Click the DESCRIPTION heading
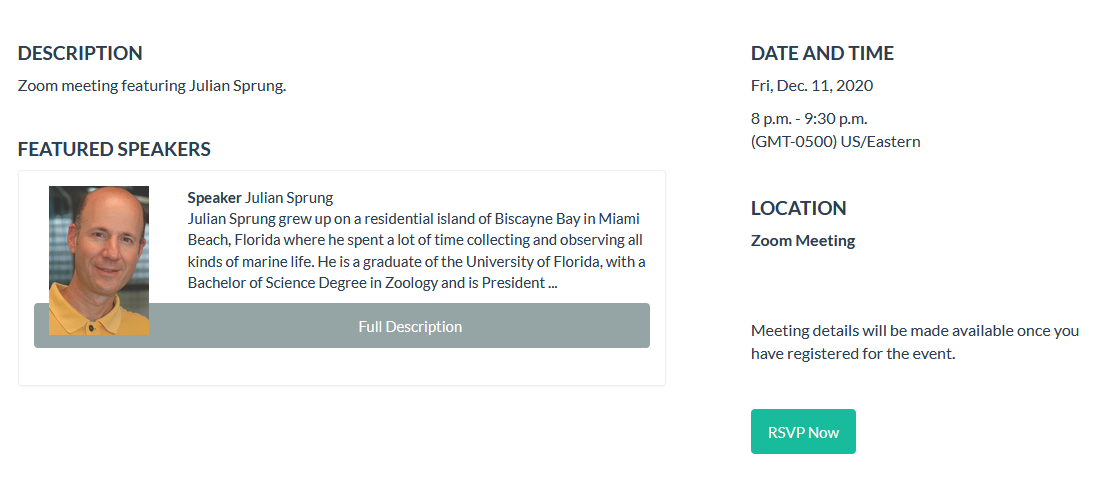Viewport: 1095px width, 489px height. click(x=80, y=53)
